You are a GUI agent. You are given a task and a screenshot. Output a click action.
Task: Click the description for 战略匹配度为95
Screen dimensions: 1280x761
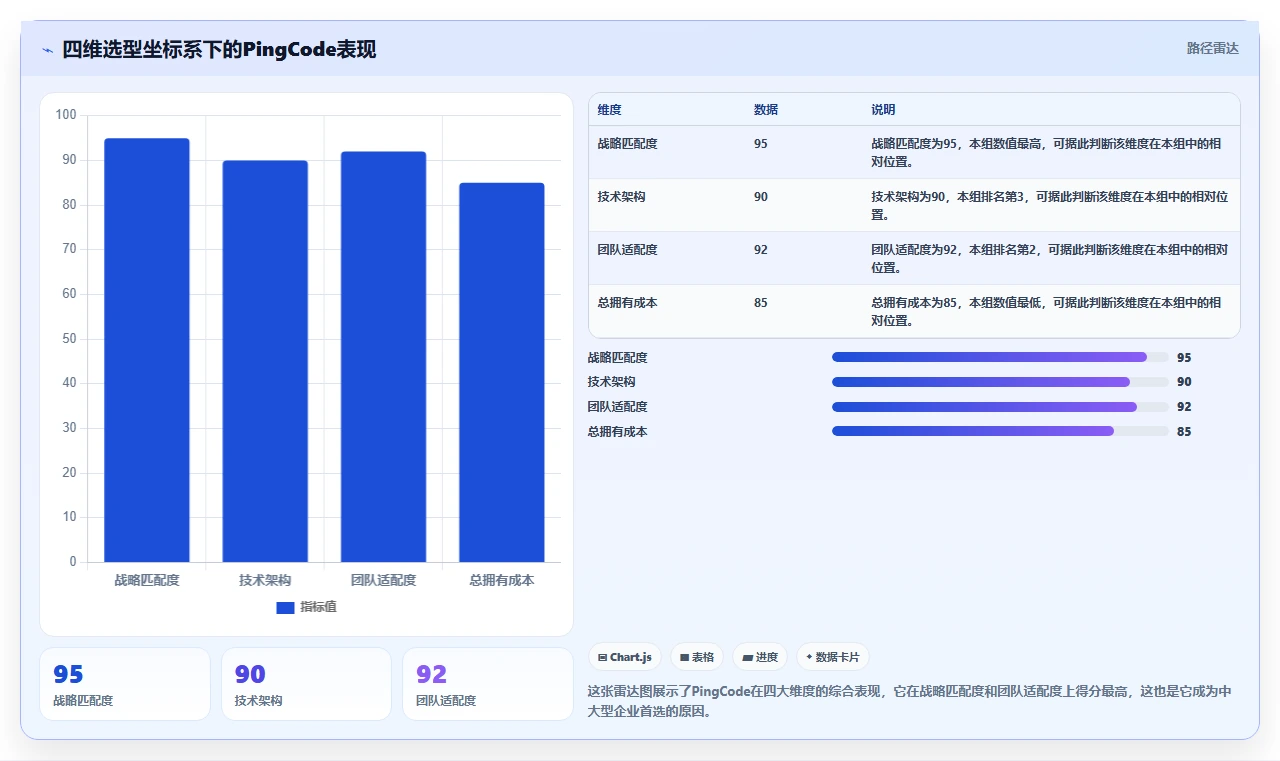pos(1046,152)
